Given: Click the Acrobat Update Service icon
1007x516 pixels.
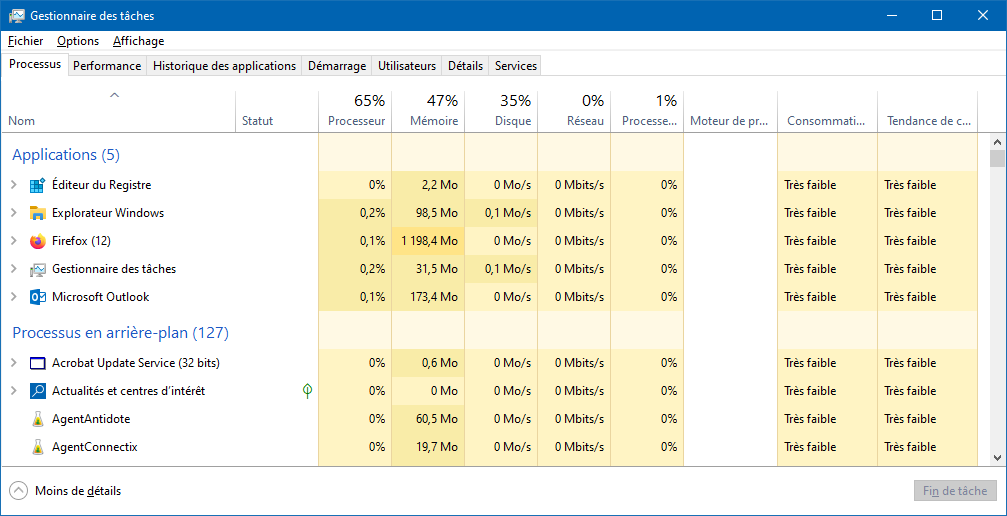Looking at the screenshot, I should (x=38, y=363).
